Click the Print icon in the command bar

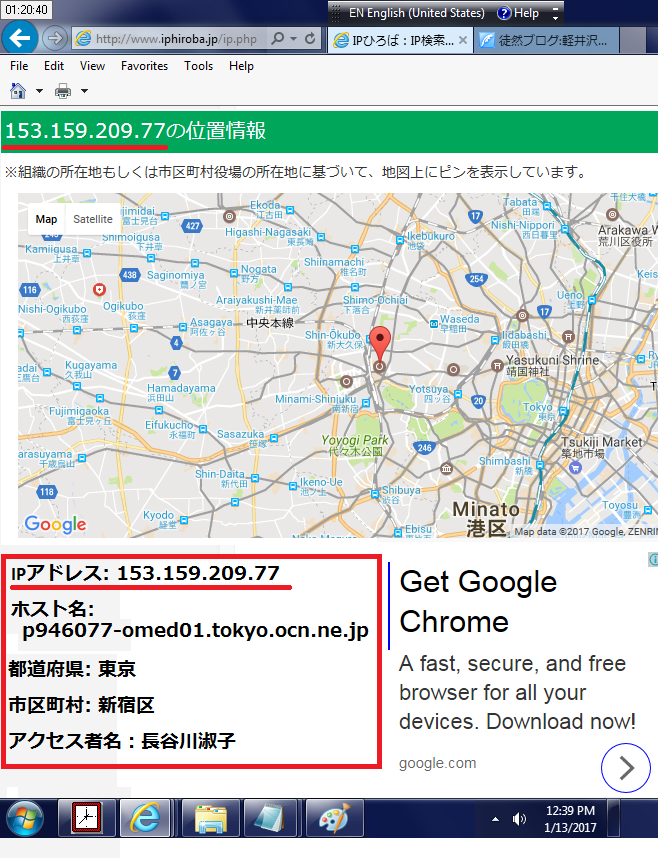63,91
